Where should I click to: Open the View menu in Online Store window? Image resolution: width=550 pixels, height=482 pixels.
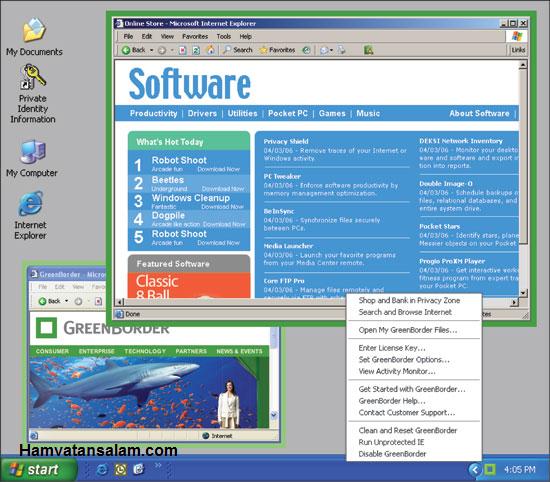(167, 36)
